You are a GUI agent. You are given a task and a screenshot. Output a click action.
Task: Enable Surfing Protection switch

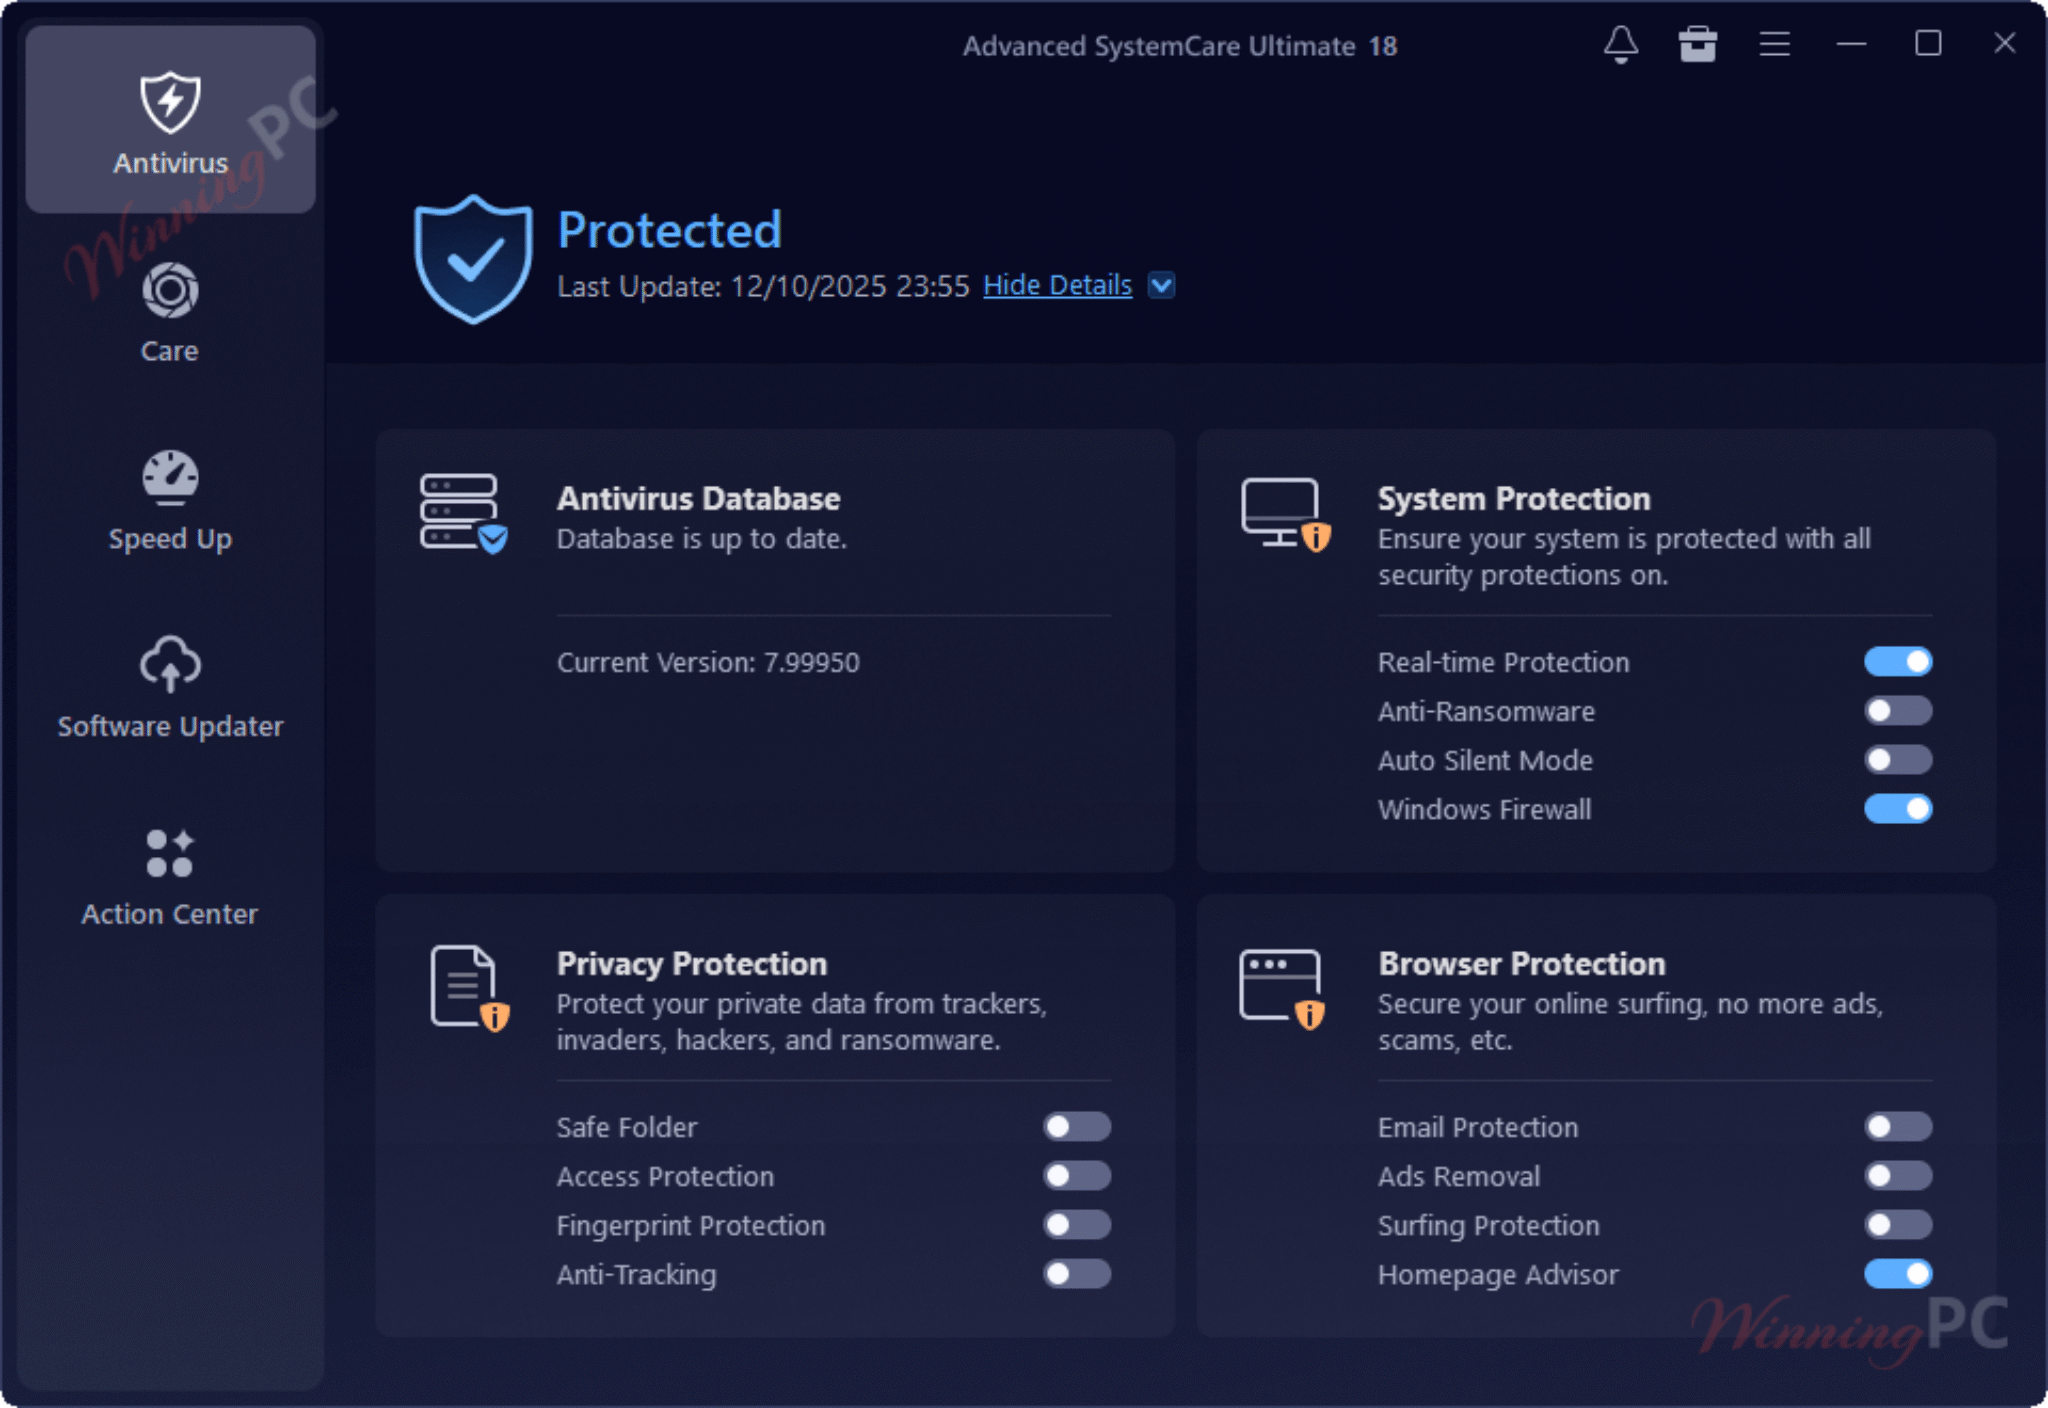1898,1224
